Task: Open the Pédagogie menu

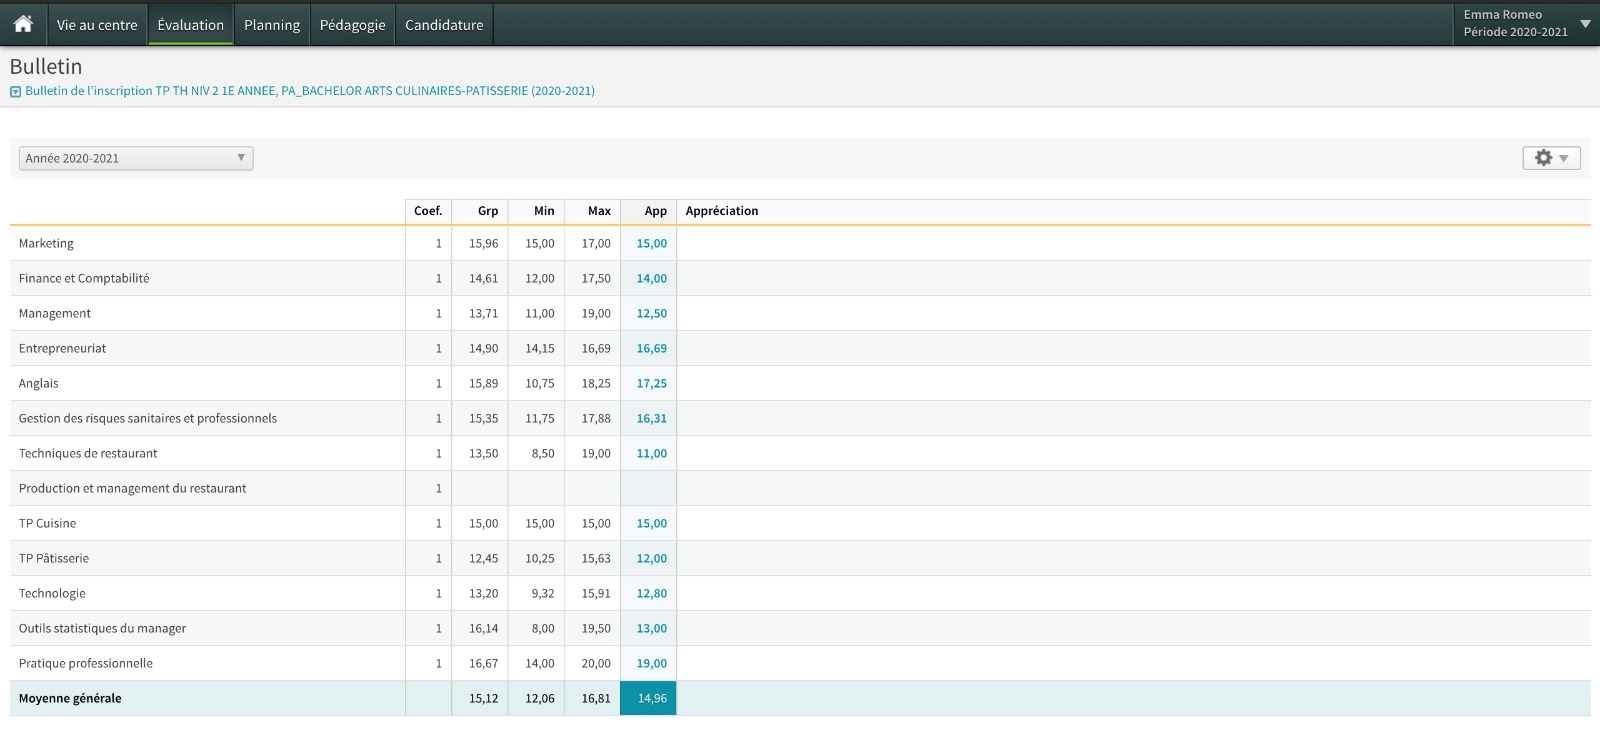Action: pos(352,25)
